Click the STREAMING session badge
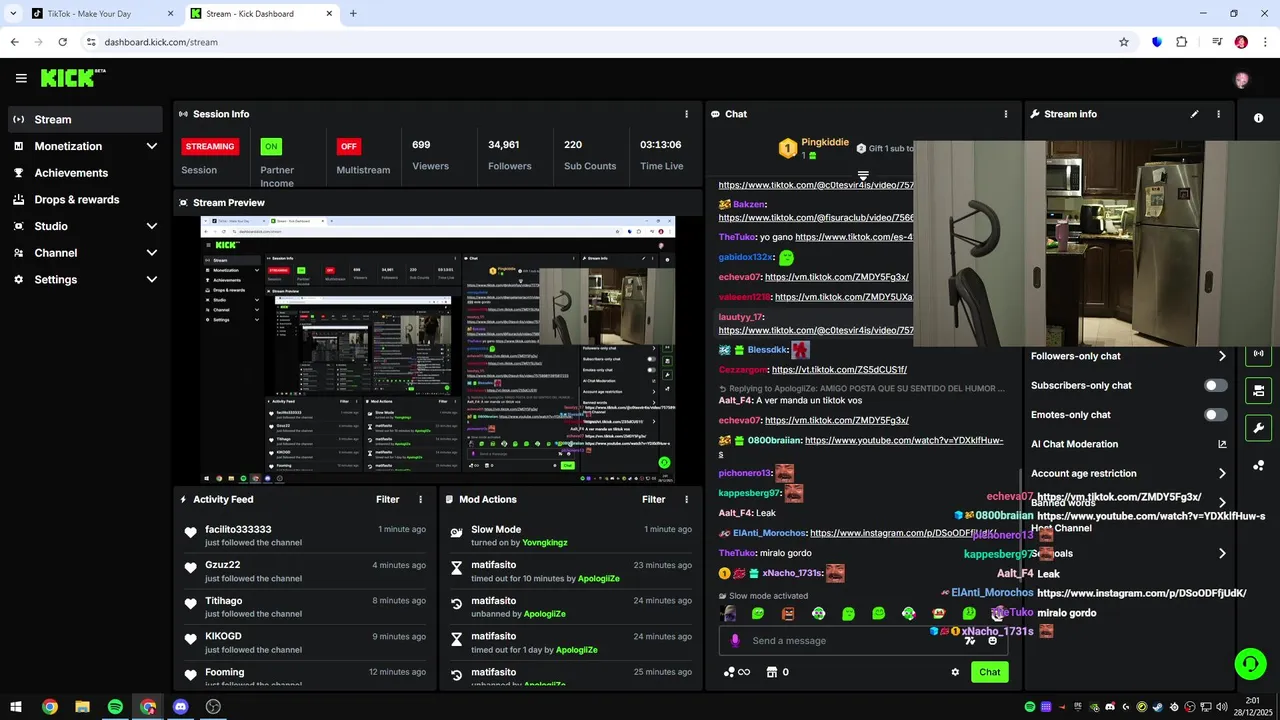Viewport: 1280px width, 720px height. click(210, 146)
